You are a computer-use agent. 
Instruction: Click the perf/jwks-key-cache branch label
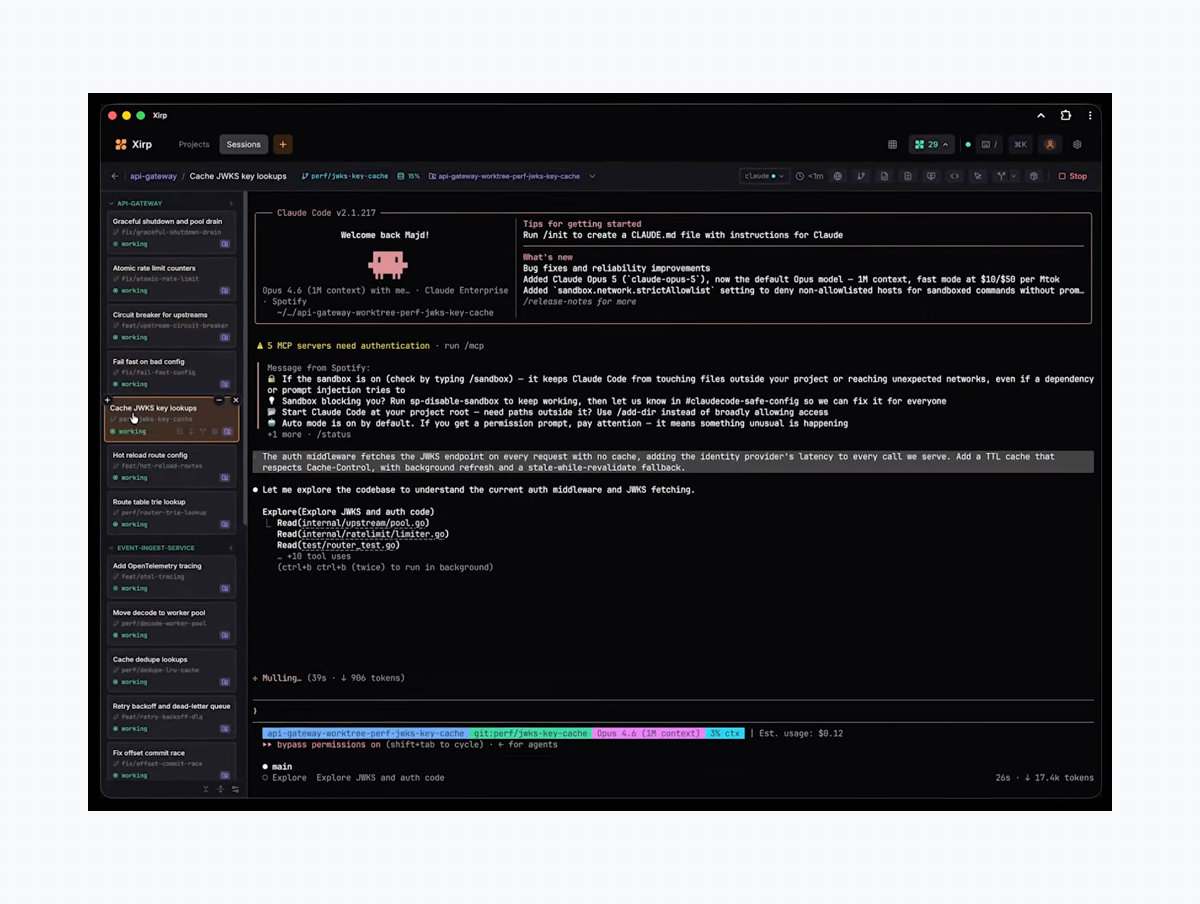click(345, 176)
